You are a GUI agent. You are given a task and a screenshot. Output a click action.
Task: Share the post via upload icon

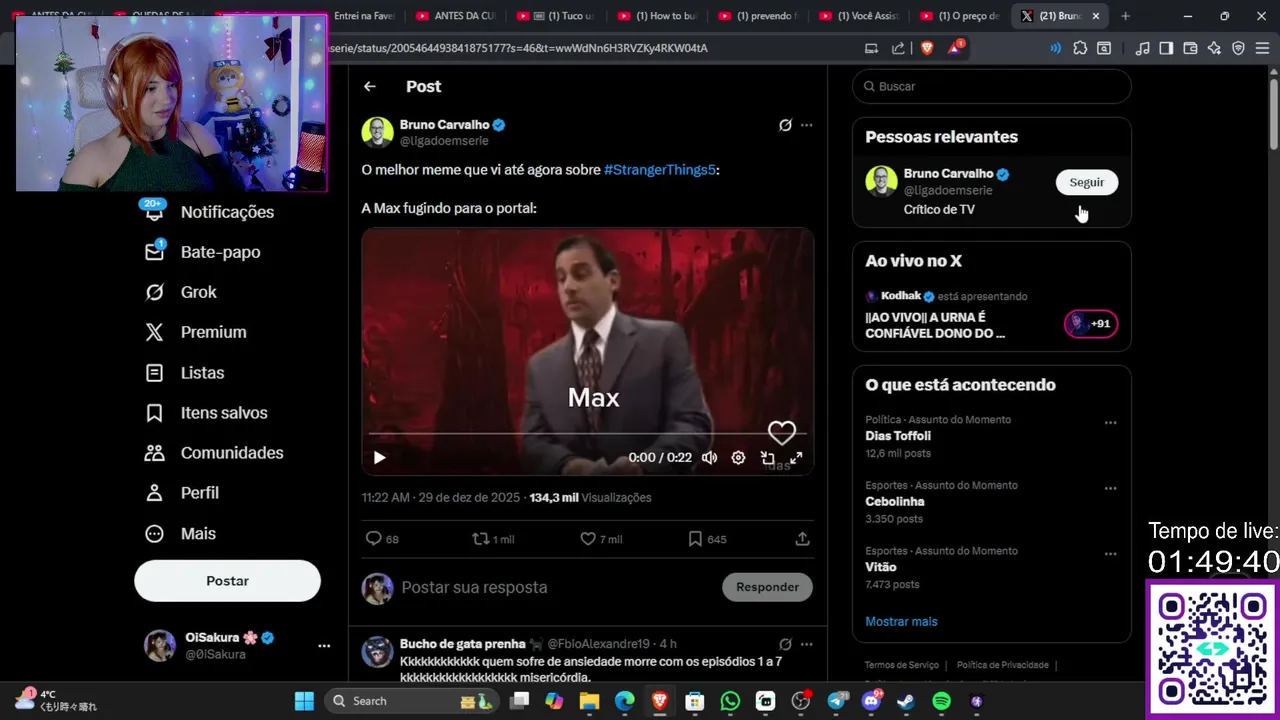coord(802,539)
